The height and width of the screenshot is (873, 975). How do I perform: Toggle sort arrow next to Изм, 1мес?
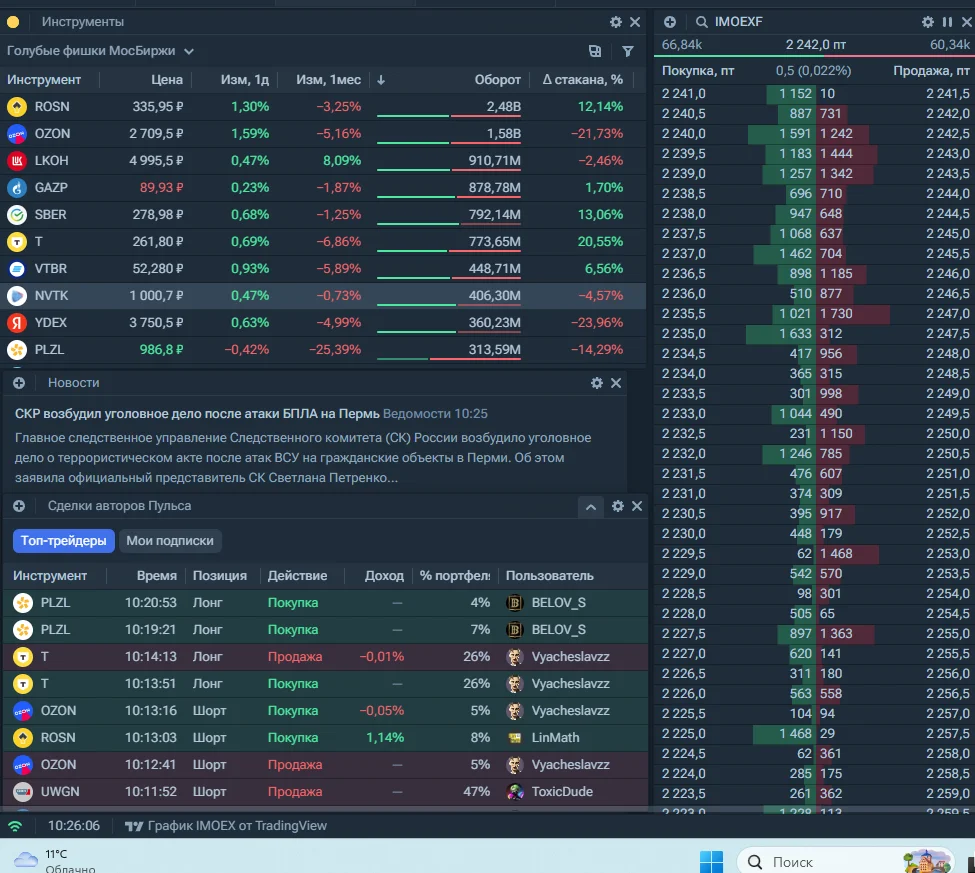click(x=381, y=80)
